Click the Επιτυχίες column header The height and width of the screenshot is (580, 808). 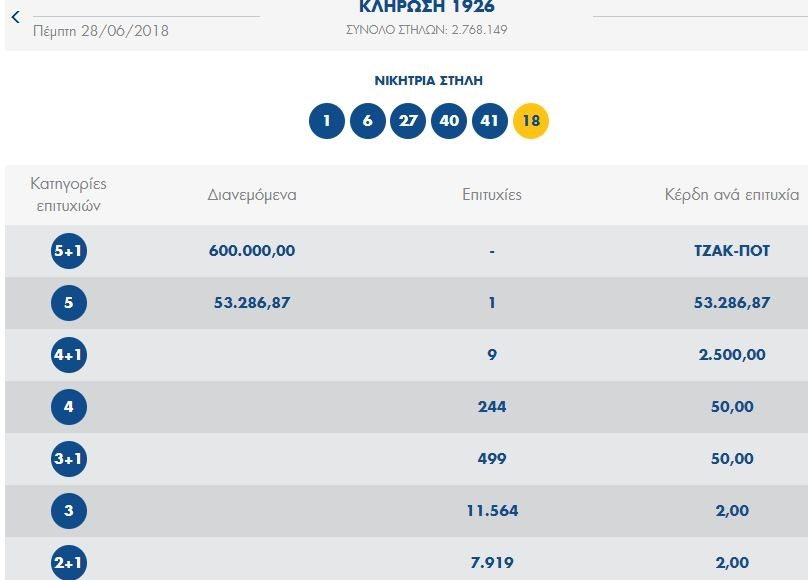(491, 195)
